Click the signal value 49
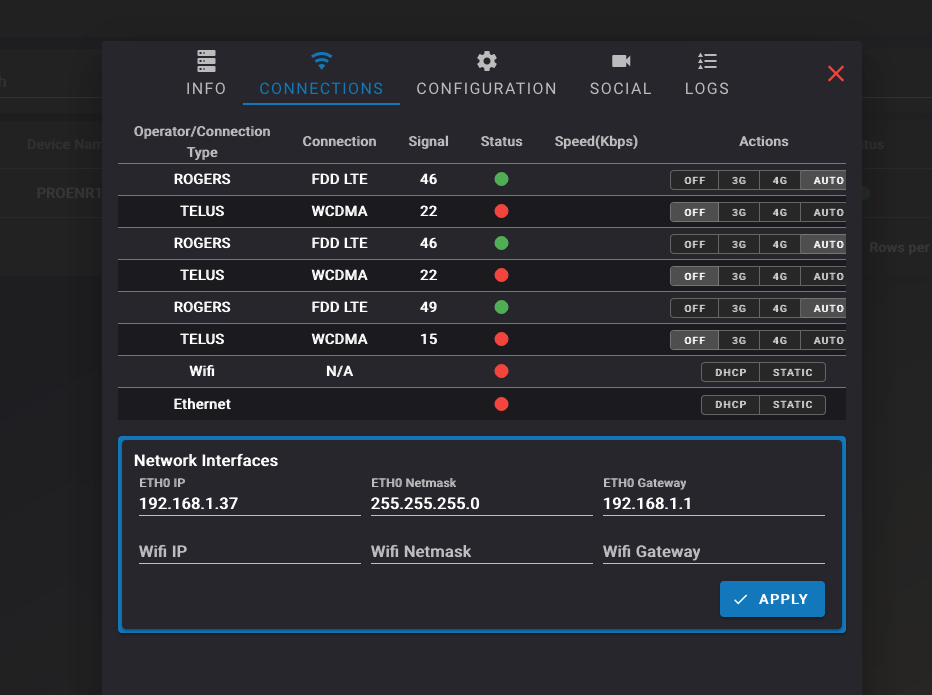Image resolution: width=932 pixels, height=695 pixels. coord(429,307)
